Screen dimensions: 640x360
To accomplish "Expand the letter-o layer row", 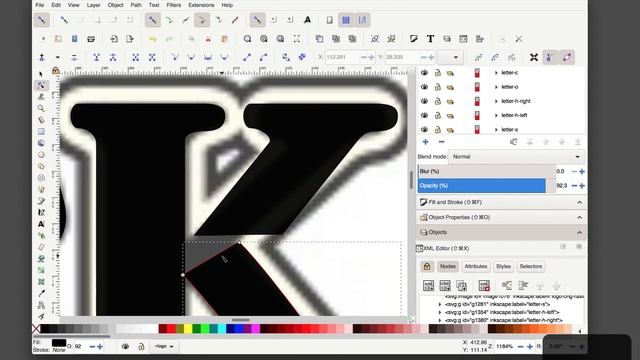I will click(x=496, y=87).
